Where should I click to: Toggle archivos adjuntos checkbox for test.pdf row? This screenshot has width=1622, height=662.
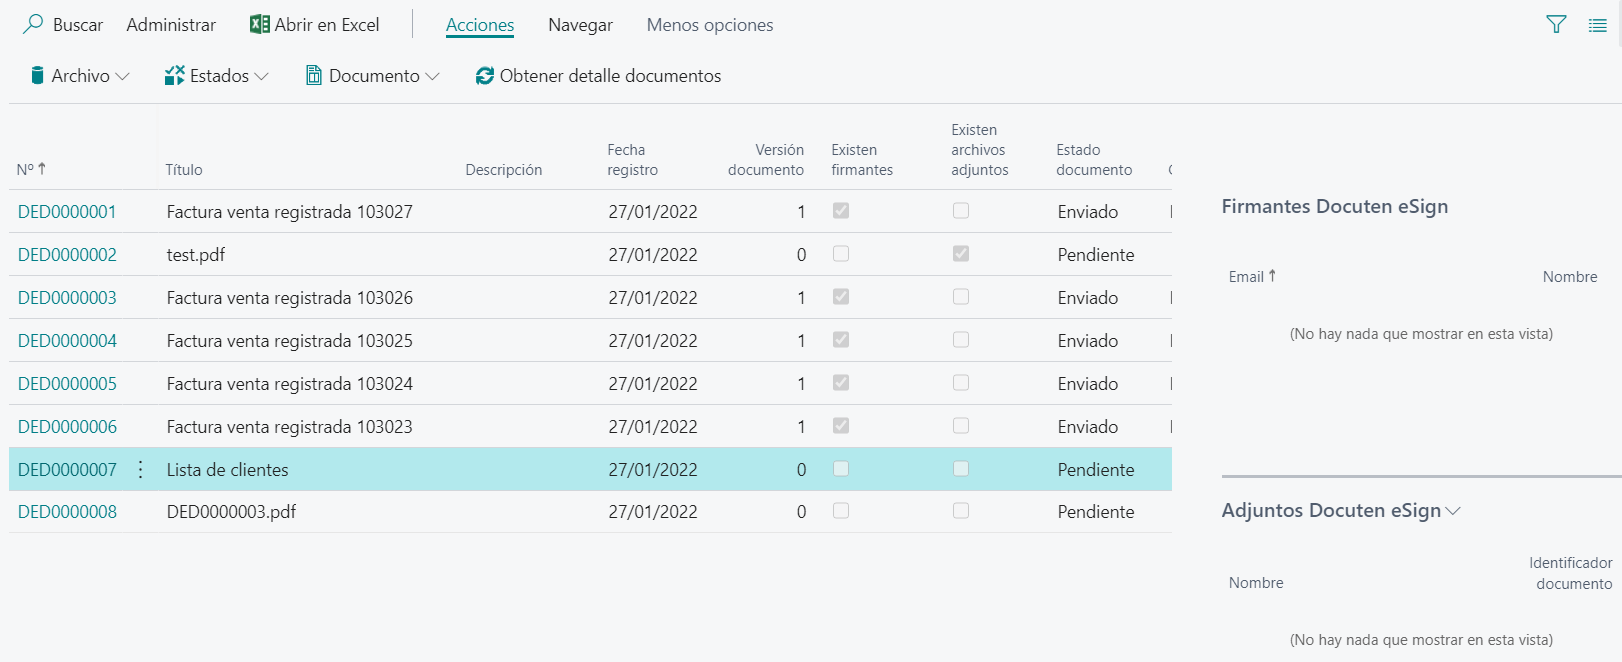pos(961,254)
